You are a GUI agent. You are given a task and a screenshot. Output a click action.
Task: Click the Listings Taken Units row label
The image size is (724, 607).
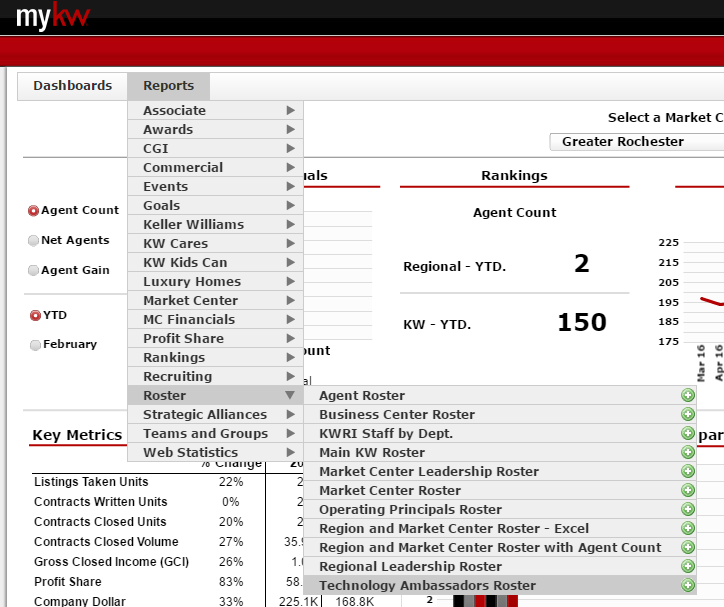[x=91, y=481]
